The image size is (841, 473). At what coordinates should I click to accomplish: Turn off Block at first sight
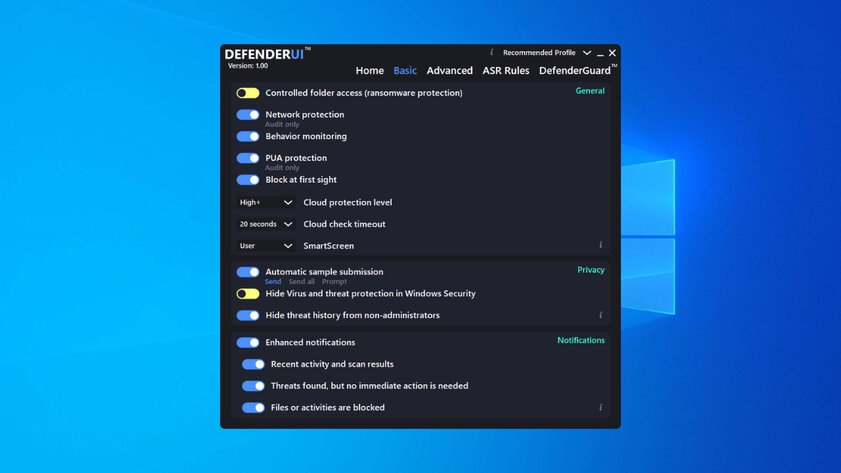[x=248, y=180]
